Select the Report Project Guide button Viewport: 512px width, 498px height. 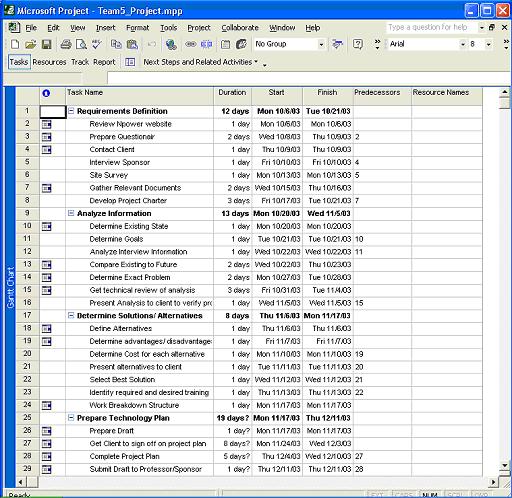104,62
